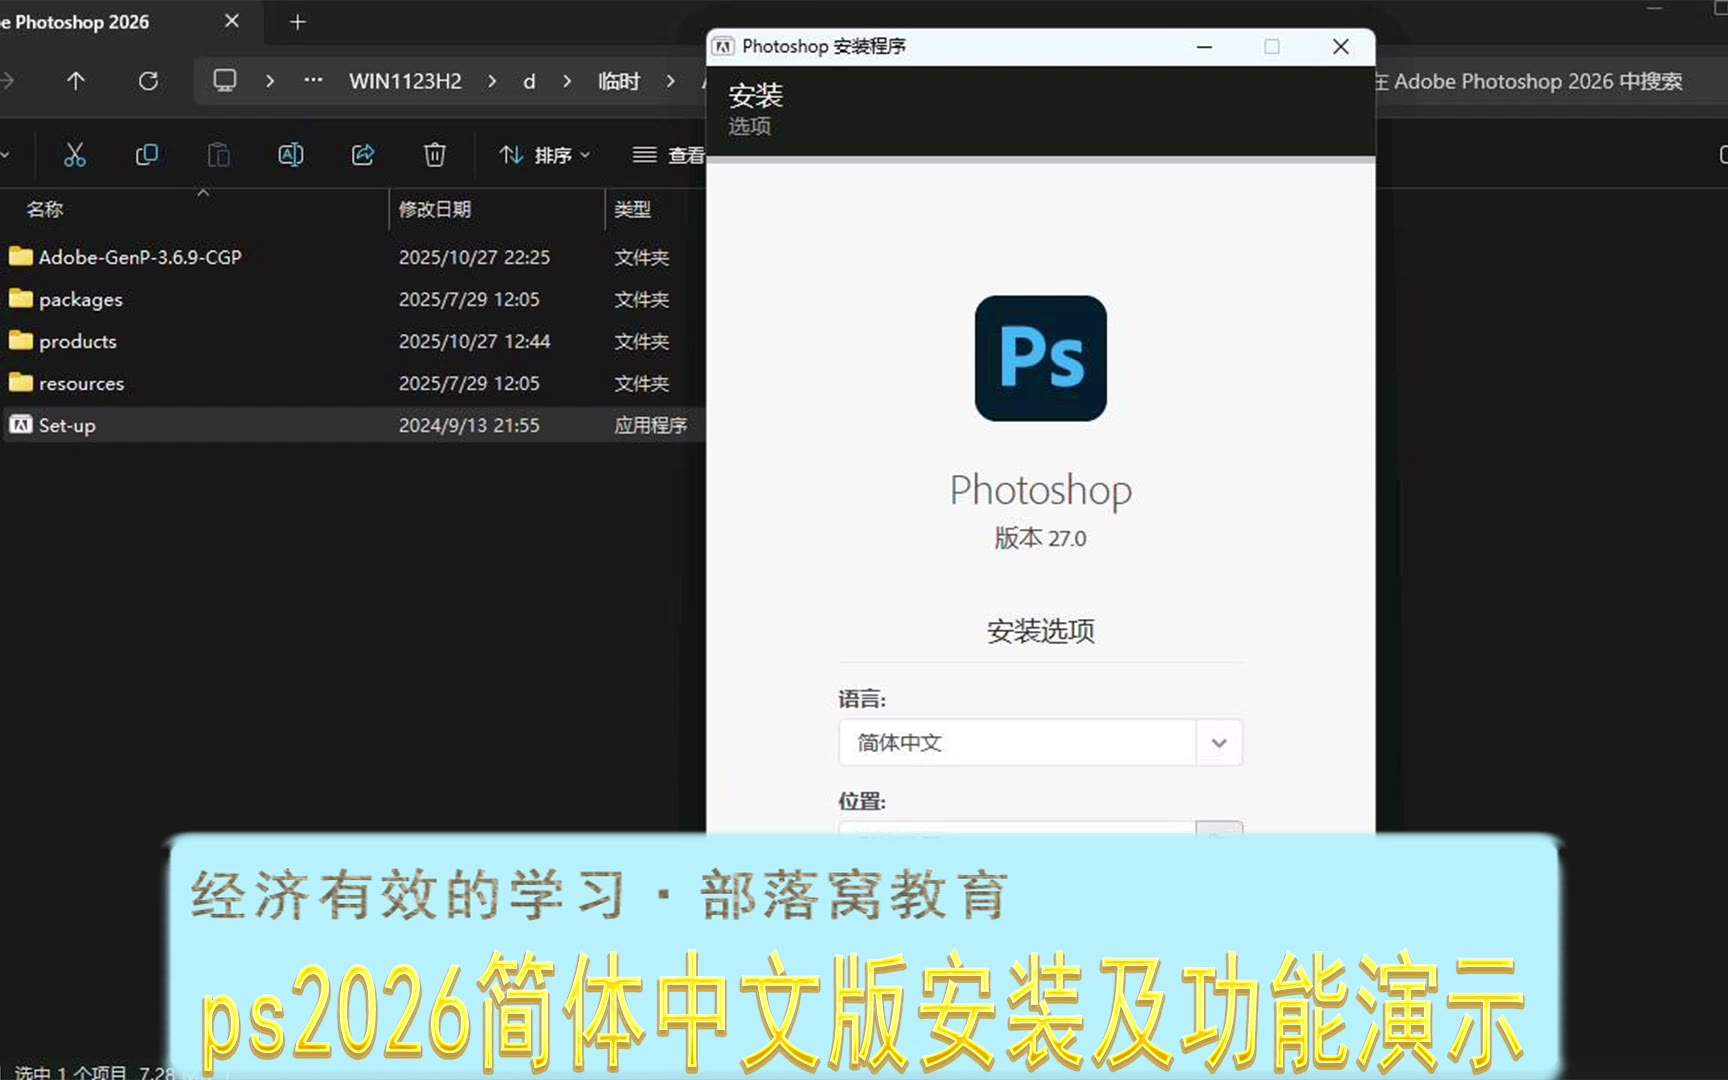Screen dimensions: 1728x1080
Task: Click the 应用程序 type cell of Set-up
Action: coord(650,425)
